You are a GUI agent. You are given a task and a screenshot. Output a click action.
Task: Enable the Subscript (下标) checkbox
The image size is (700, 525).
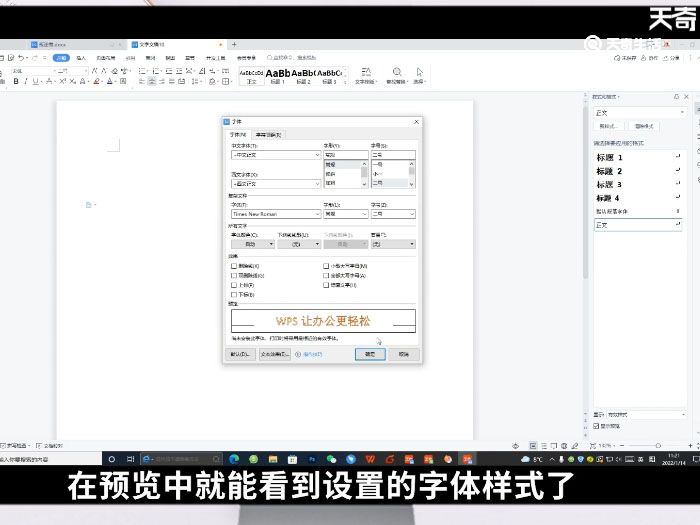point(234,295)
